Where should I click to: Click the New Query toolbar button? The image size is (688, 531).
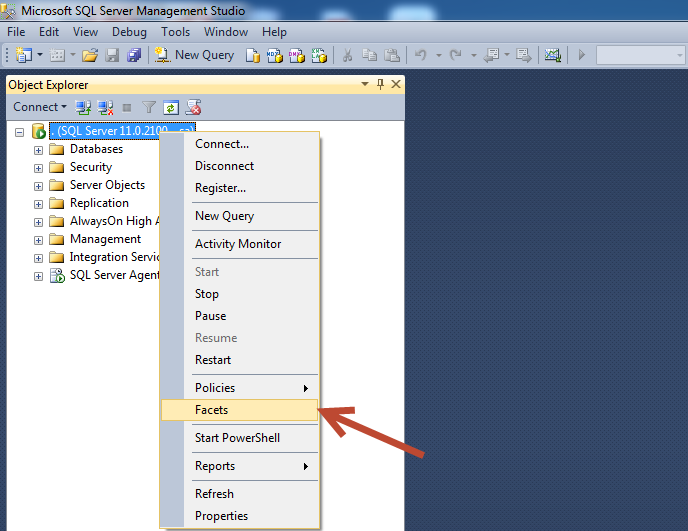coord(194,55)
